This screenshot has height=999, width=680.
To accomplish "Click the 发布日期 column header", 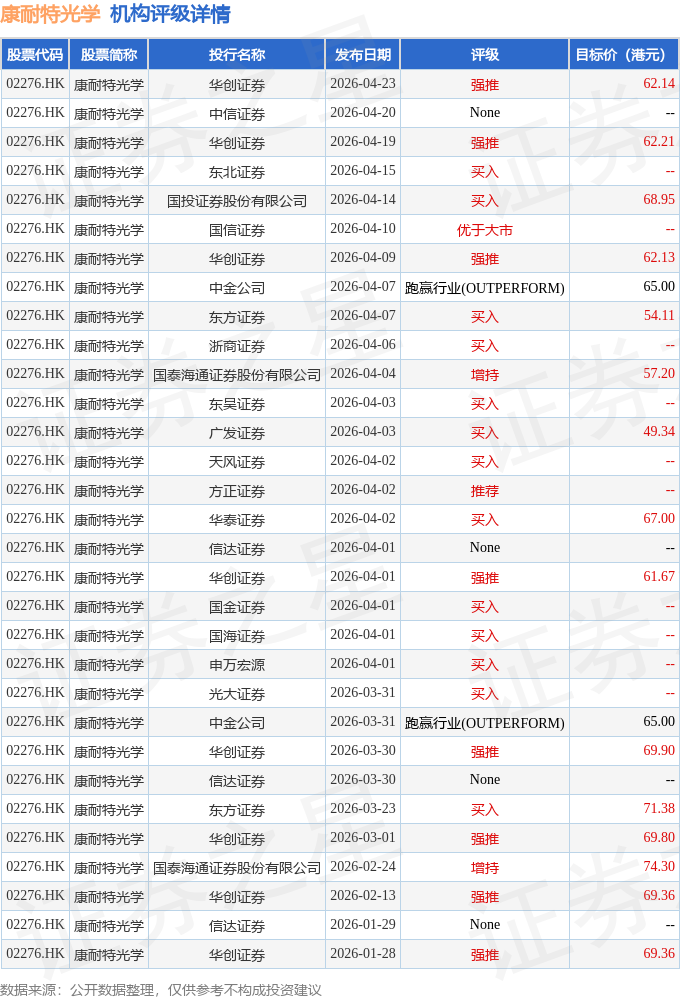I will pyautogui.click(x=363, y=55).
